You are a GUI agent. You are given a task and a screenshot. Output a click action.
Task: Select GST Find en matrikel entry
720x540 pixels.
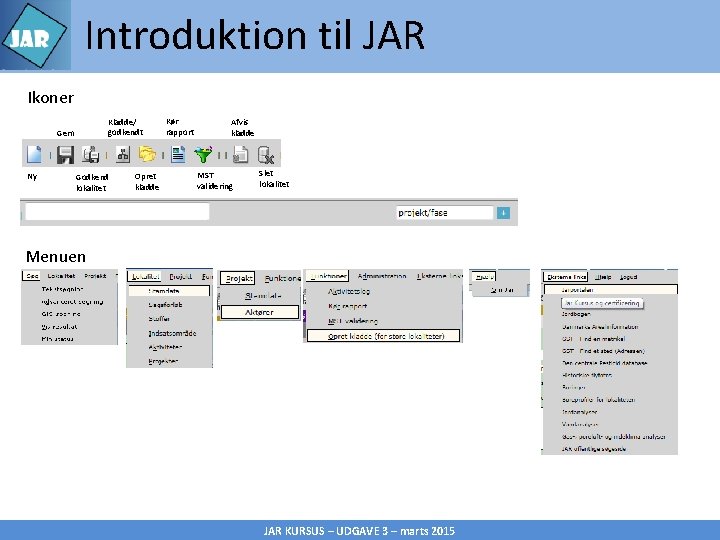point(593,339)
